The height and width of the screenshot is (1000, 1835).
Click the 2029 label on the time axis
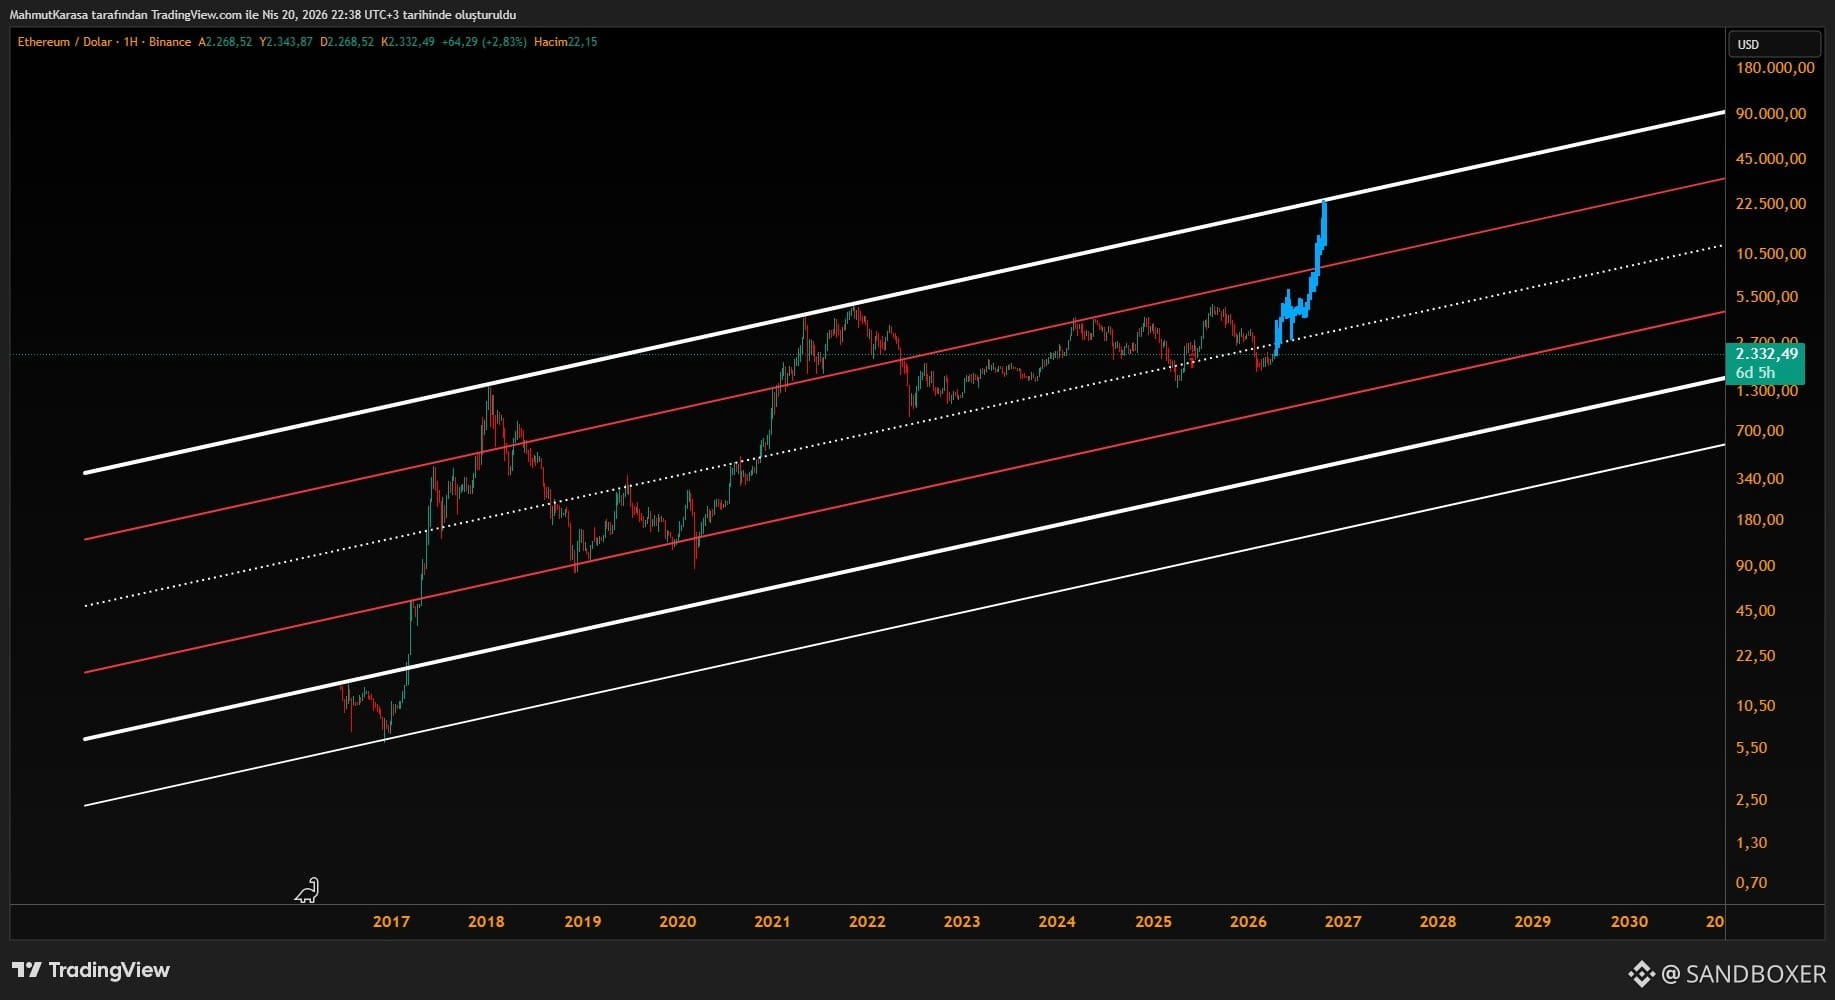1533,921
